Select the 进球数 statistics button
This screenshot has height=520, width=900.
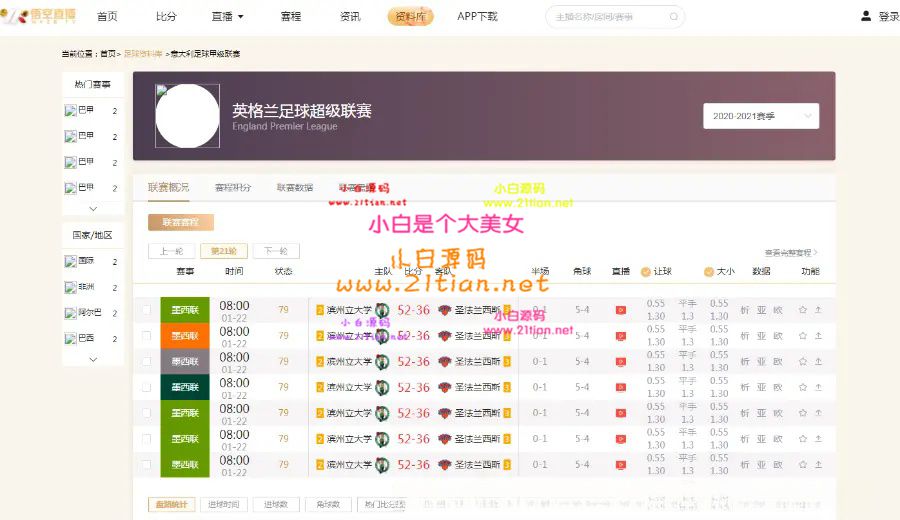pyautogui.click(x=276, y=504)
